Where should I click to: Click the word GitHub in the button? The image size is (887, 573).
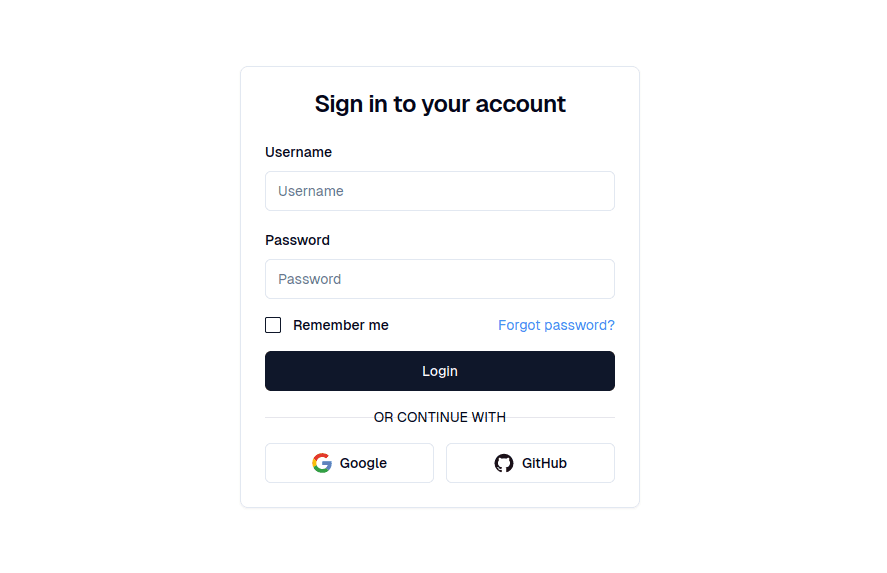coord(544,463)
